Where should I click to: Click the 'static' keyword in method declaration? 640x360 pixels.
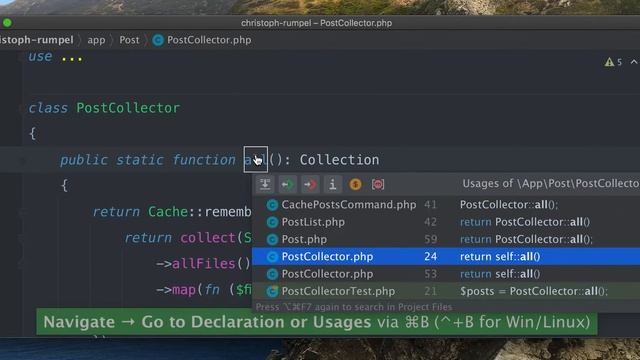(x=140, y=160)
